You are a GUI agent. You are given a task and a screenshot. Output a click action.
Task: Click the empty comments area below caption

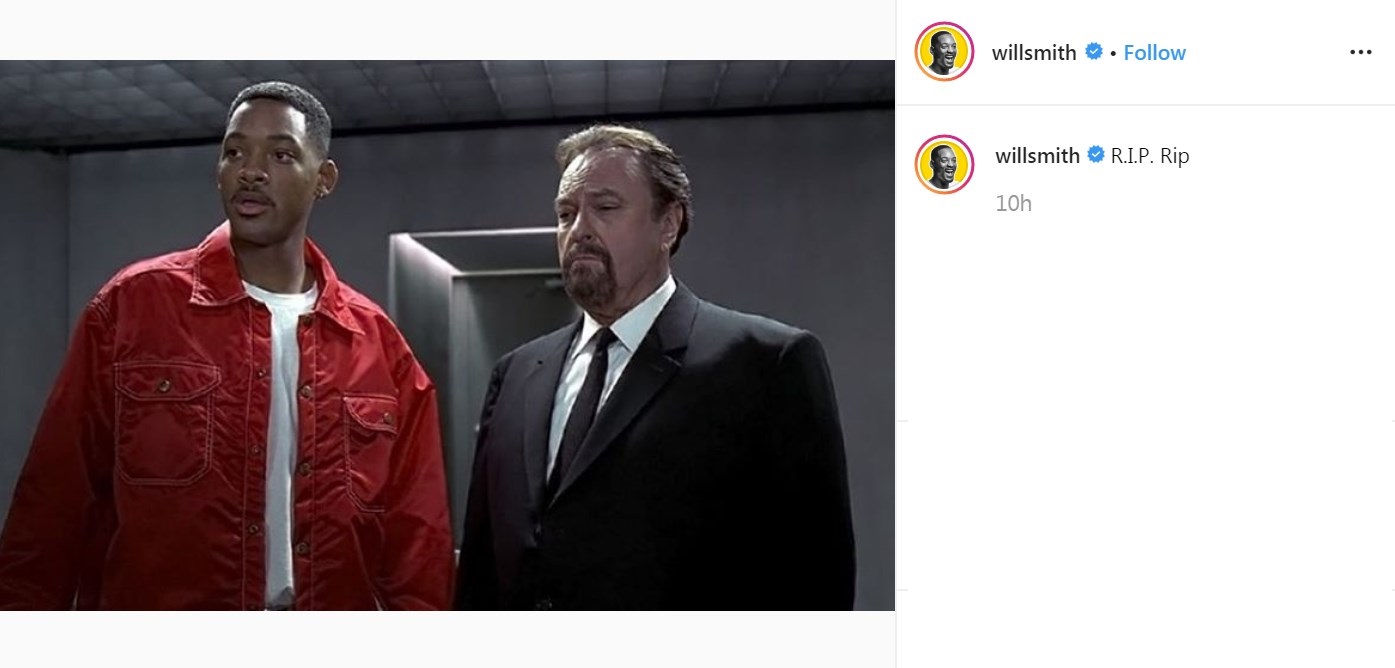[1146, 420]
